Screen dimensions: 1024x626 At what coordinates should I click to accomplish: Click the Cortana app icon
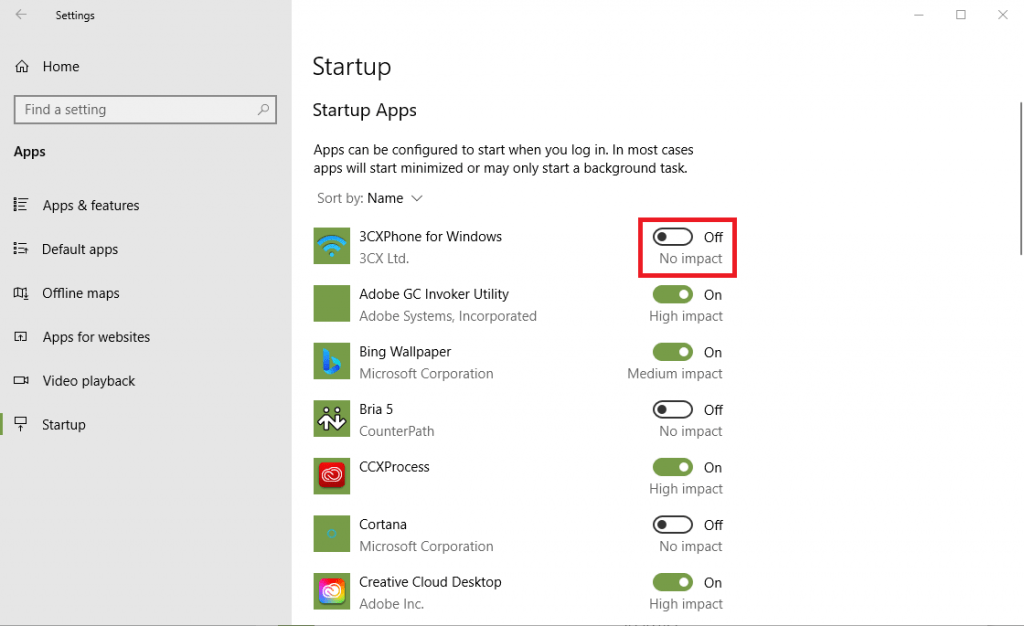tap(332, 533)
